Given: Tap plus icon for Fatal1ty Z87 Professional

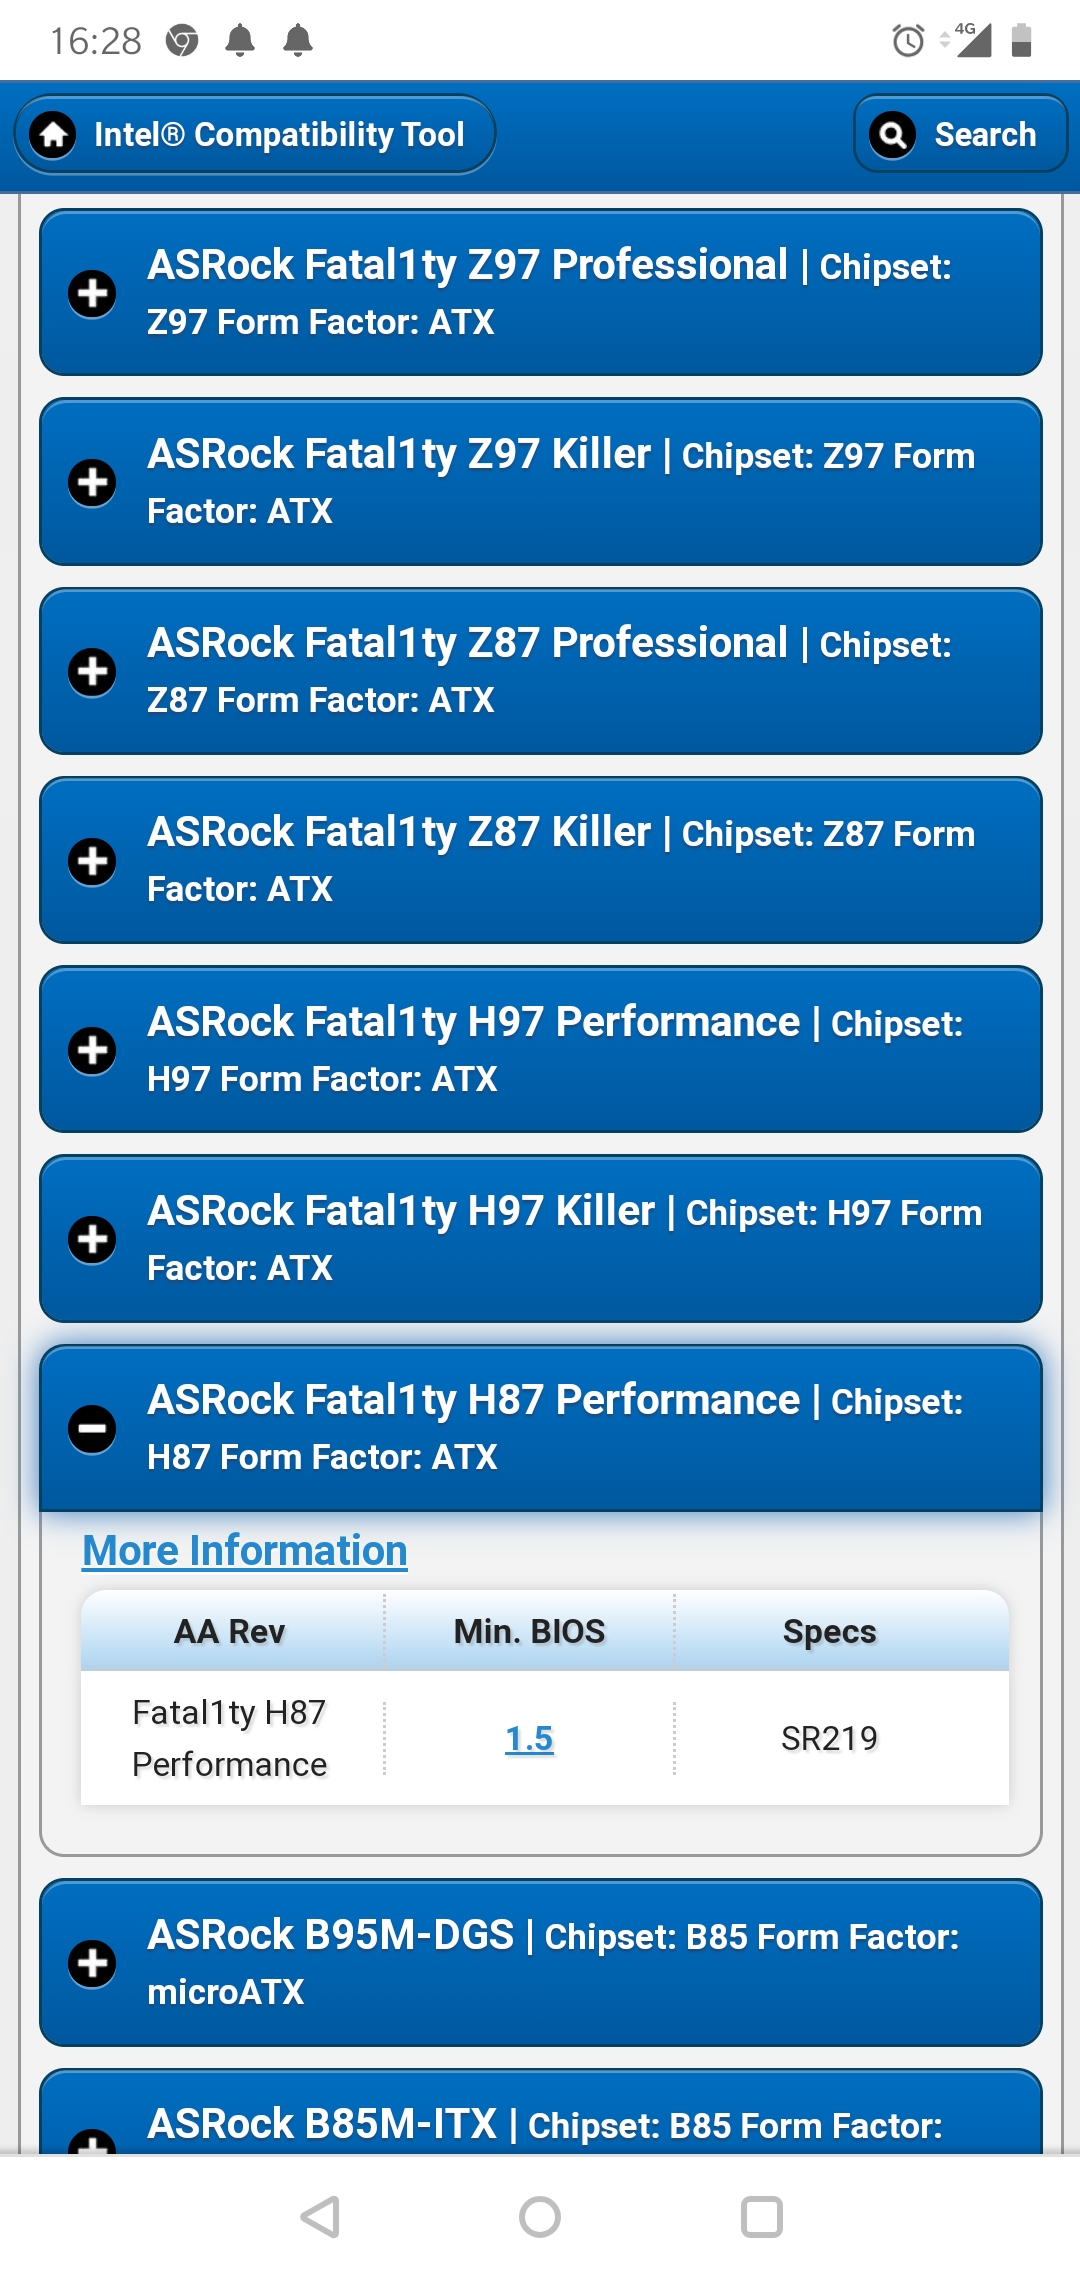Looking at the screenshot, I should pos(92,671).
